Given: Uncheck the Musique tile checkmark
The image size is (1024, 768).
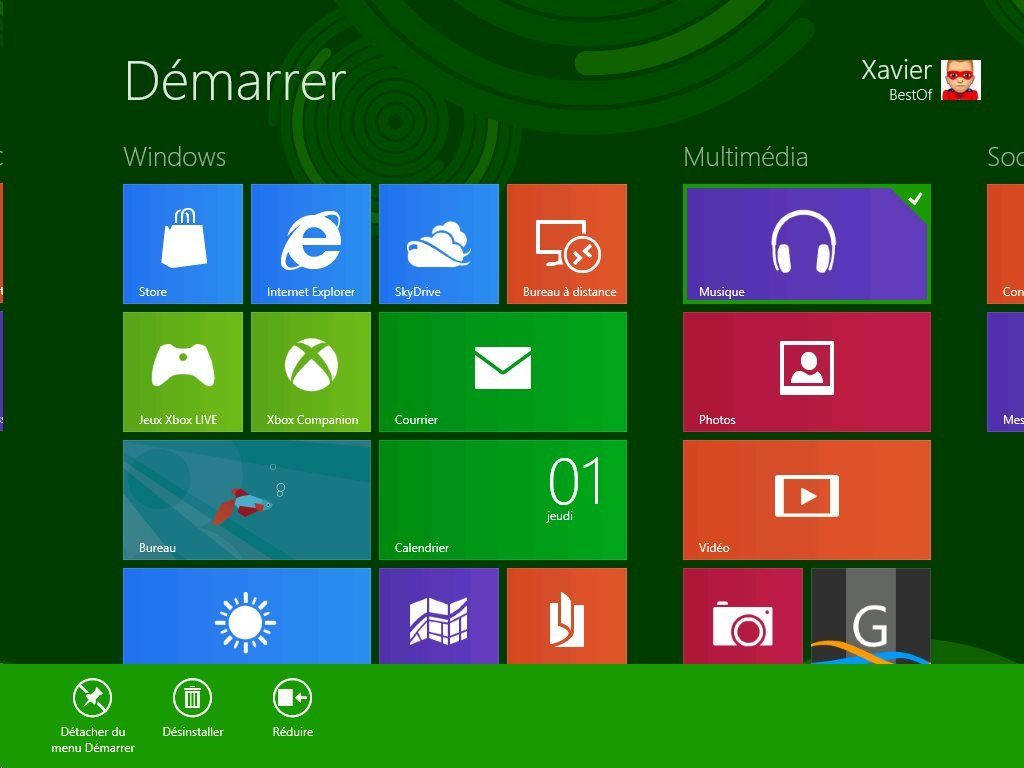Looking at the screenshot, I should click(x=916, y=199).
